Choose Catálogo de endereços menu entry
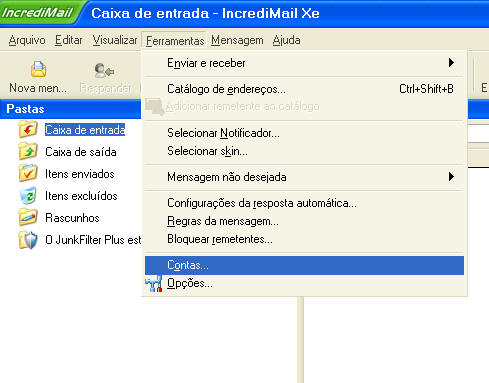 coord(304,89)
